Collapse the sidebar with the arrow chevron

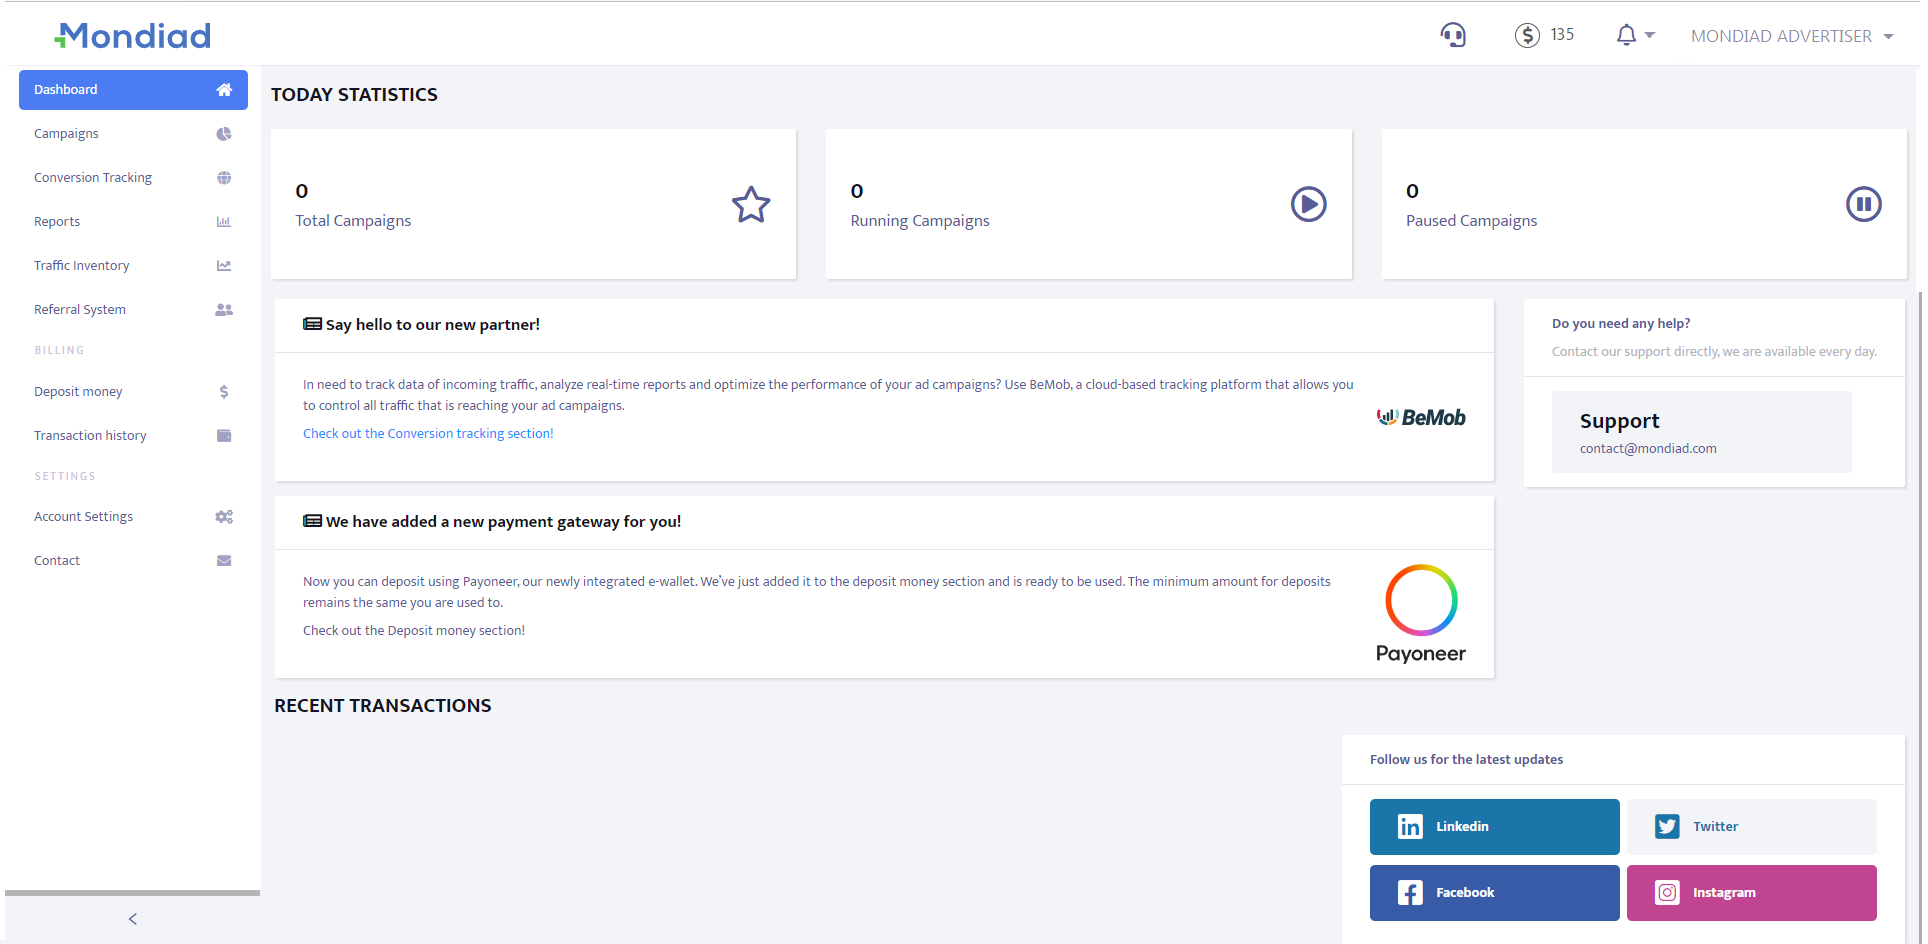click(131, 918)
